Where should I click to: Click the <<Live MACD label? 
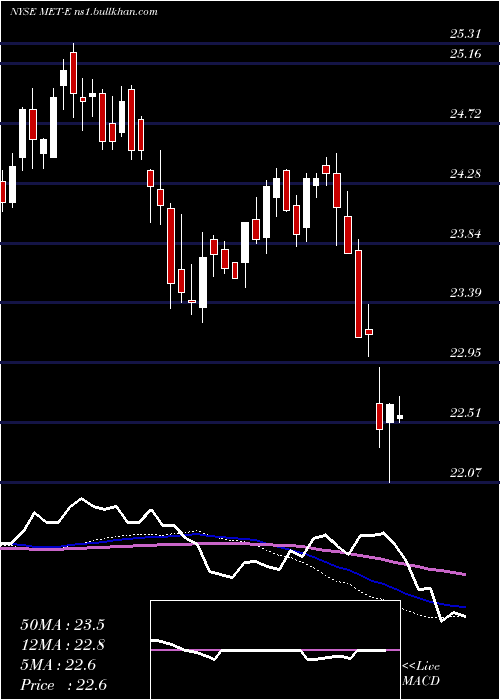click(421, 674)
